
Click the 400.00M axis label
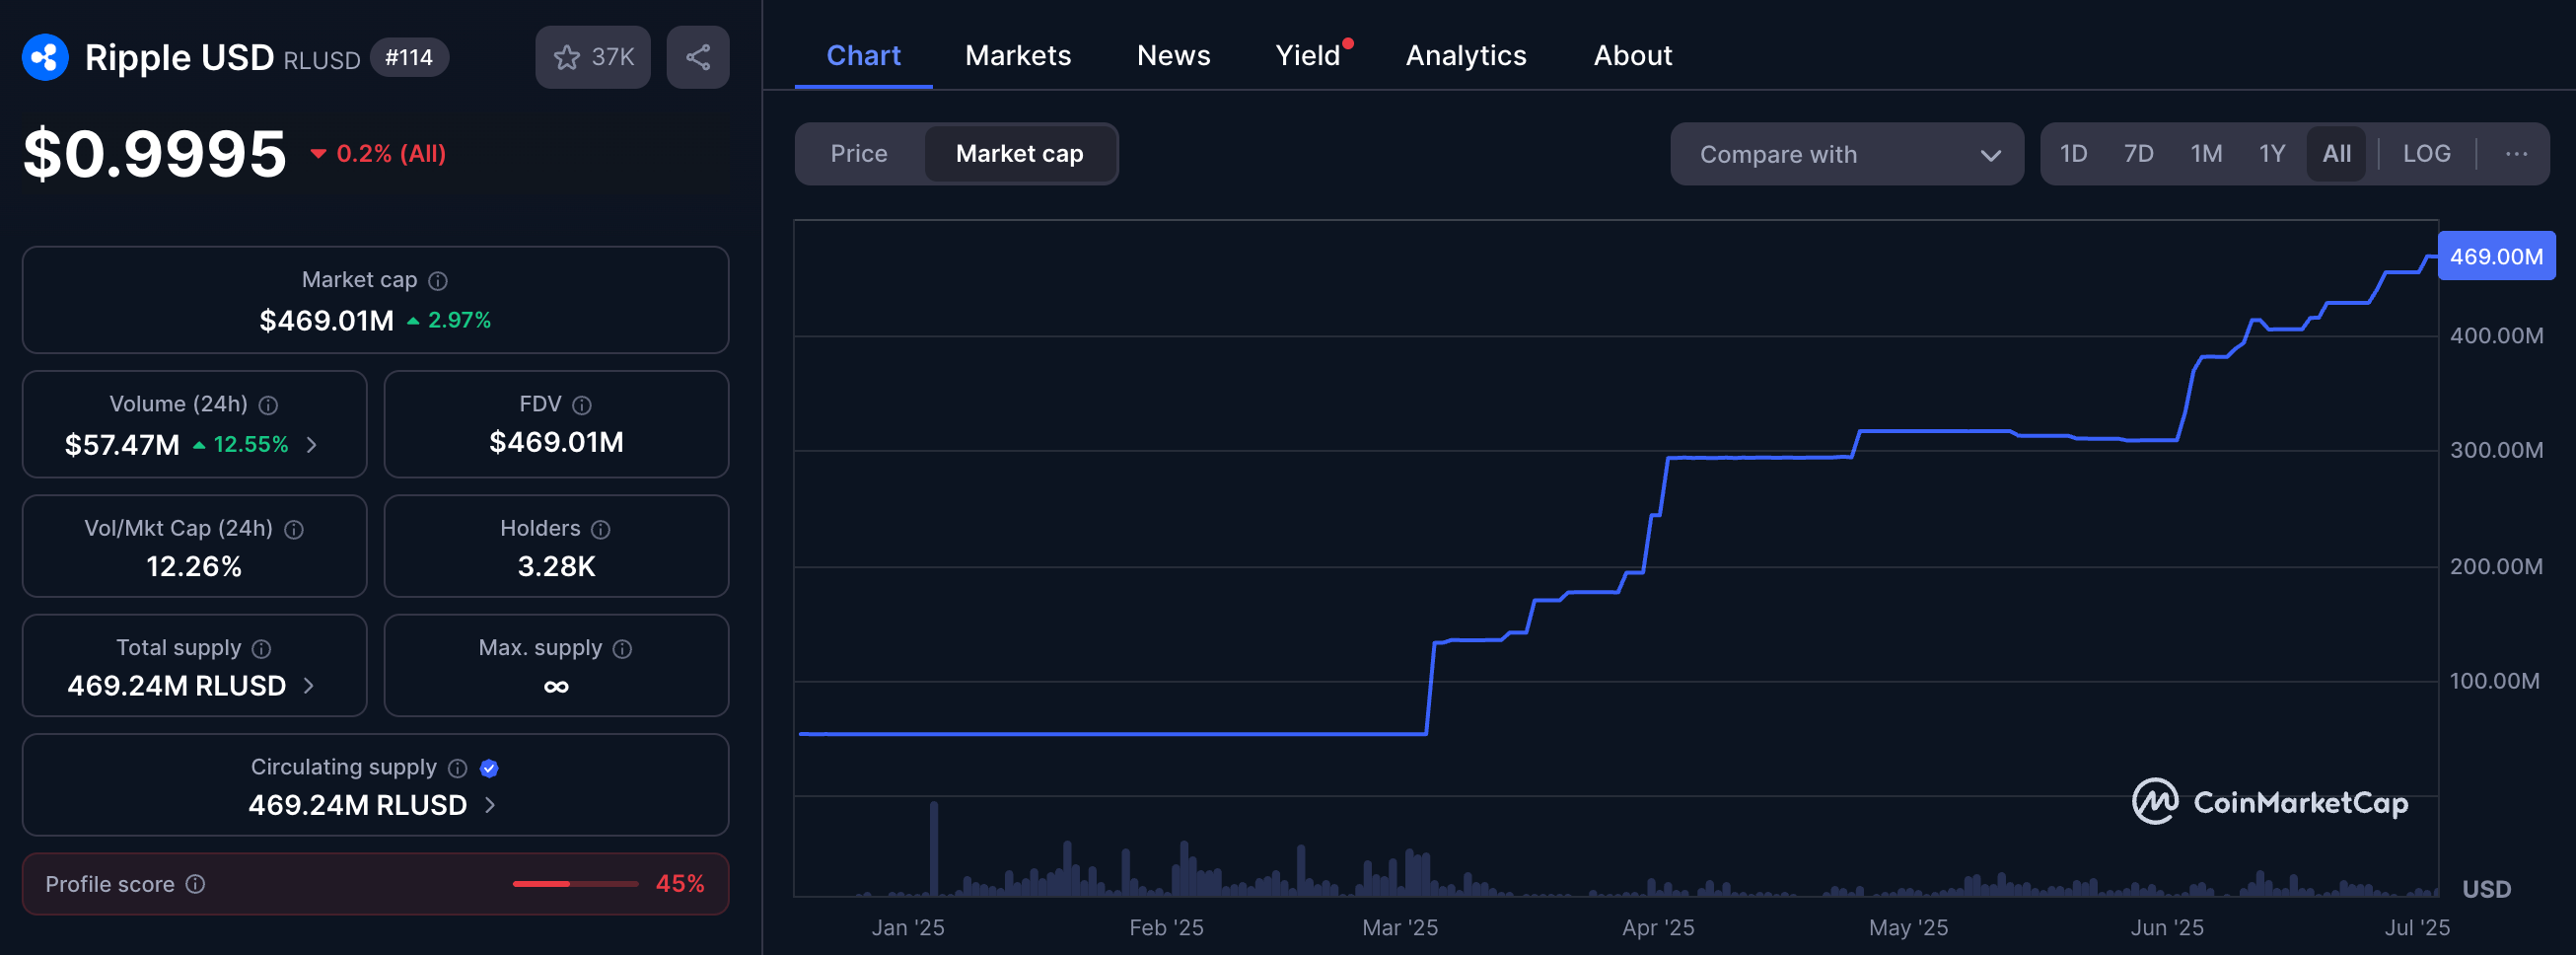click(2496, 336)
